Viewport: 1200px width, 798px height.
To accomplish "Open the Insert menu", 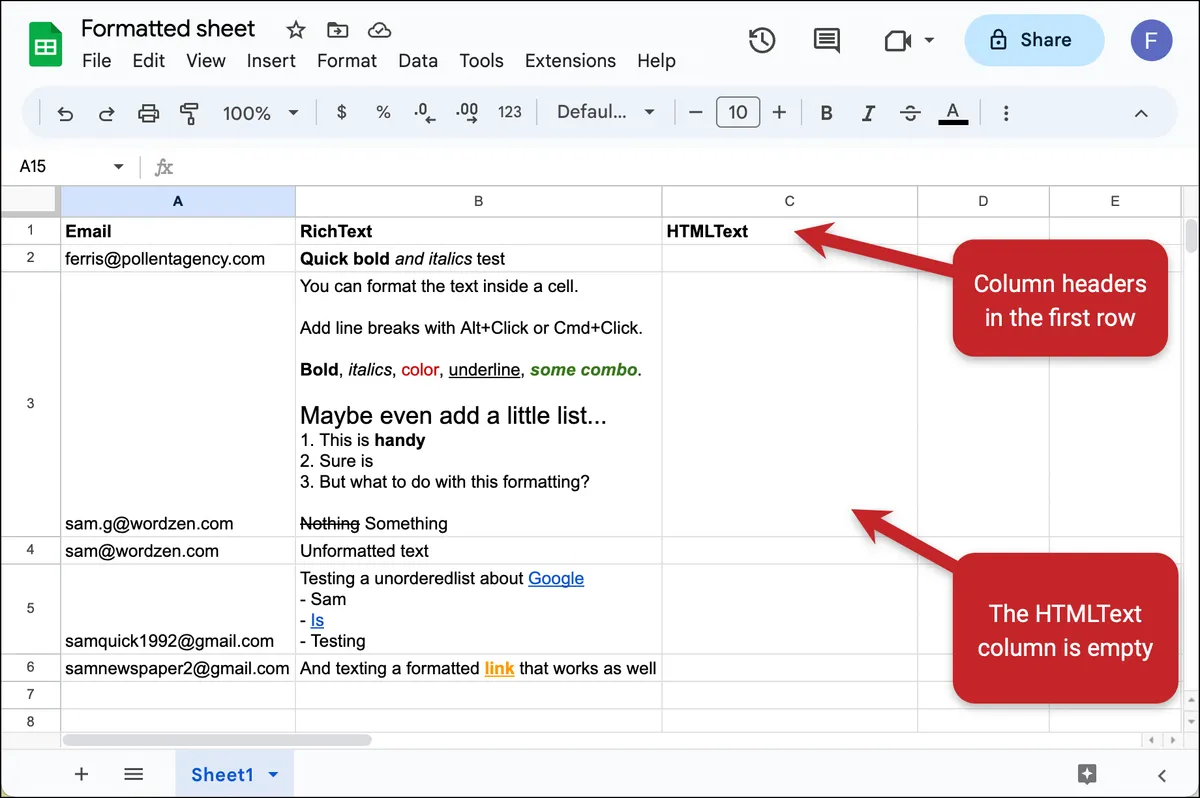I will tap(271, 61).
